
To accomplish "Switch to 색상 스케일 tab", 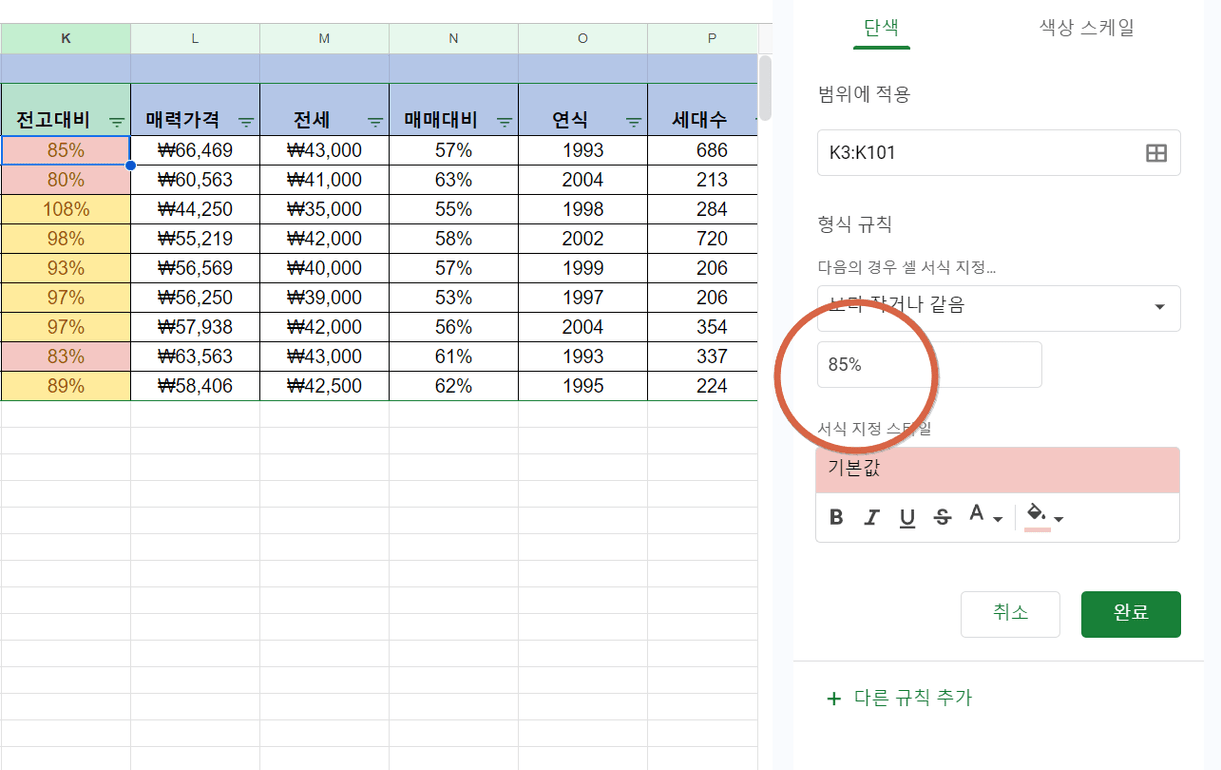I will point(1087,27).
